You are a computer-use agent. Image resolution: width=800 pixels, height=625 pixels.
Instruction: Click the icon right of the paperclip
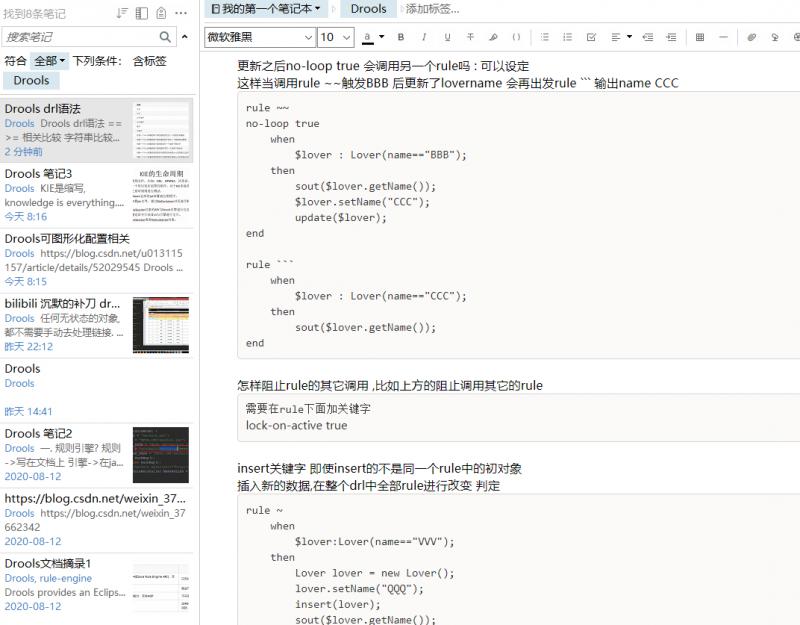point(775,37)
